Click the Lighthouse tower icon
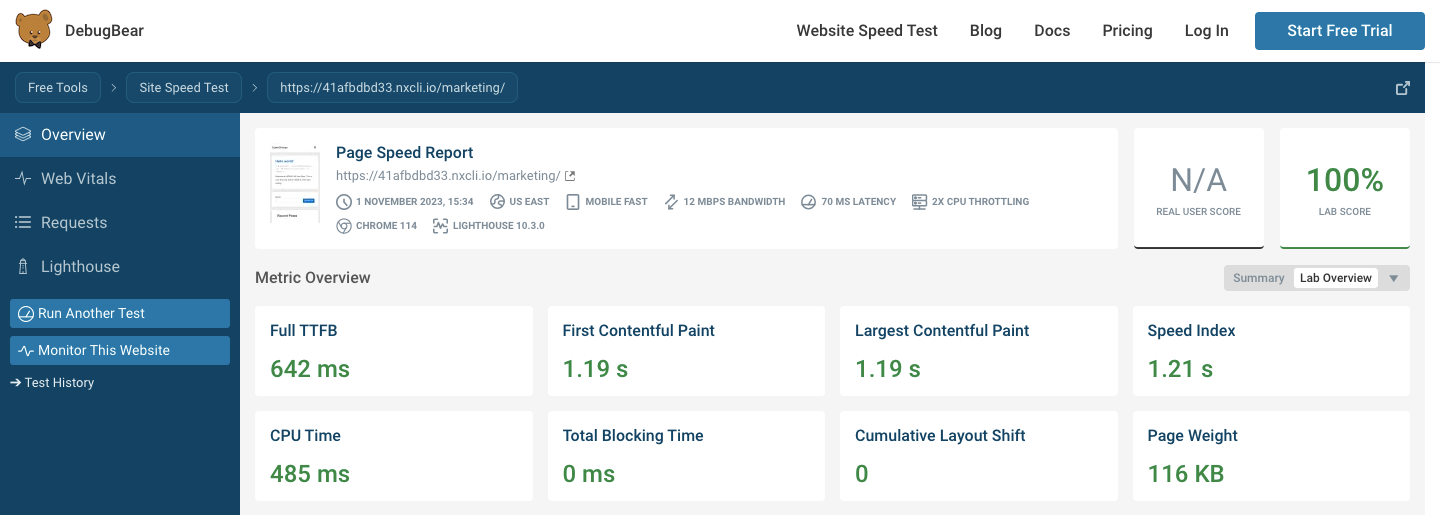 pyautogui.click(x=23, y=267)
